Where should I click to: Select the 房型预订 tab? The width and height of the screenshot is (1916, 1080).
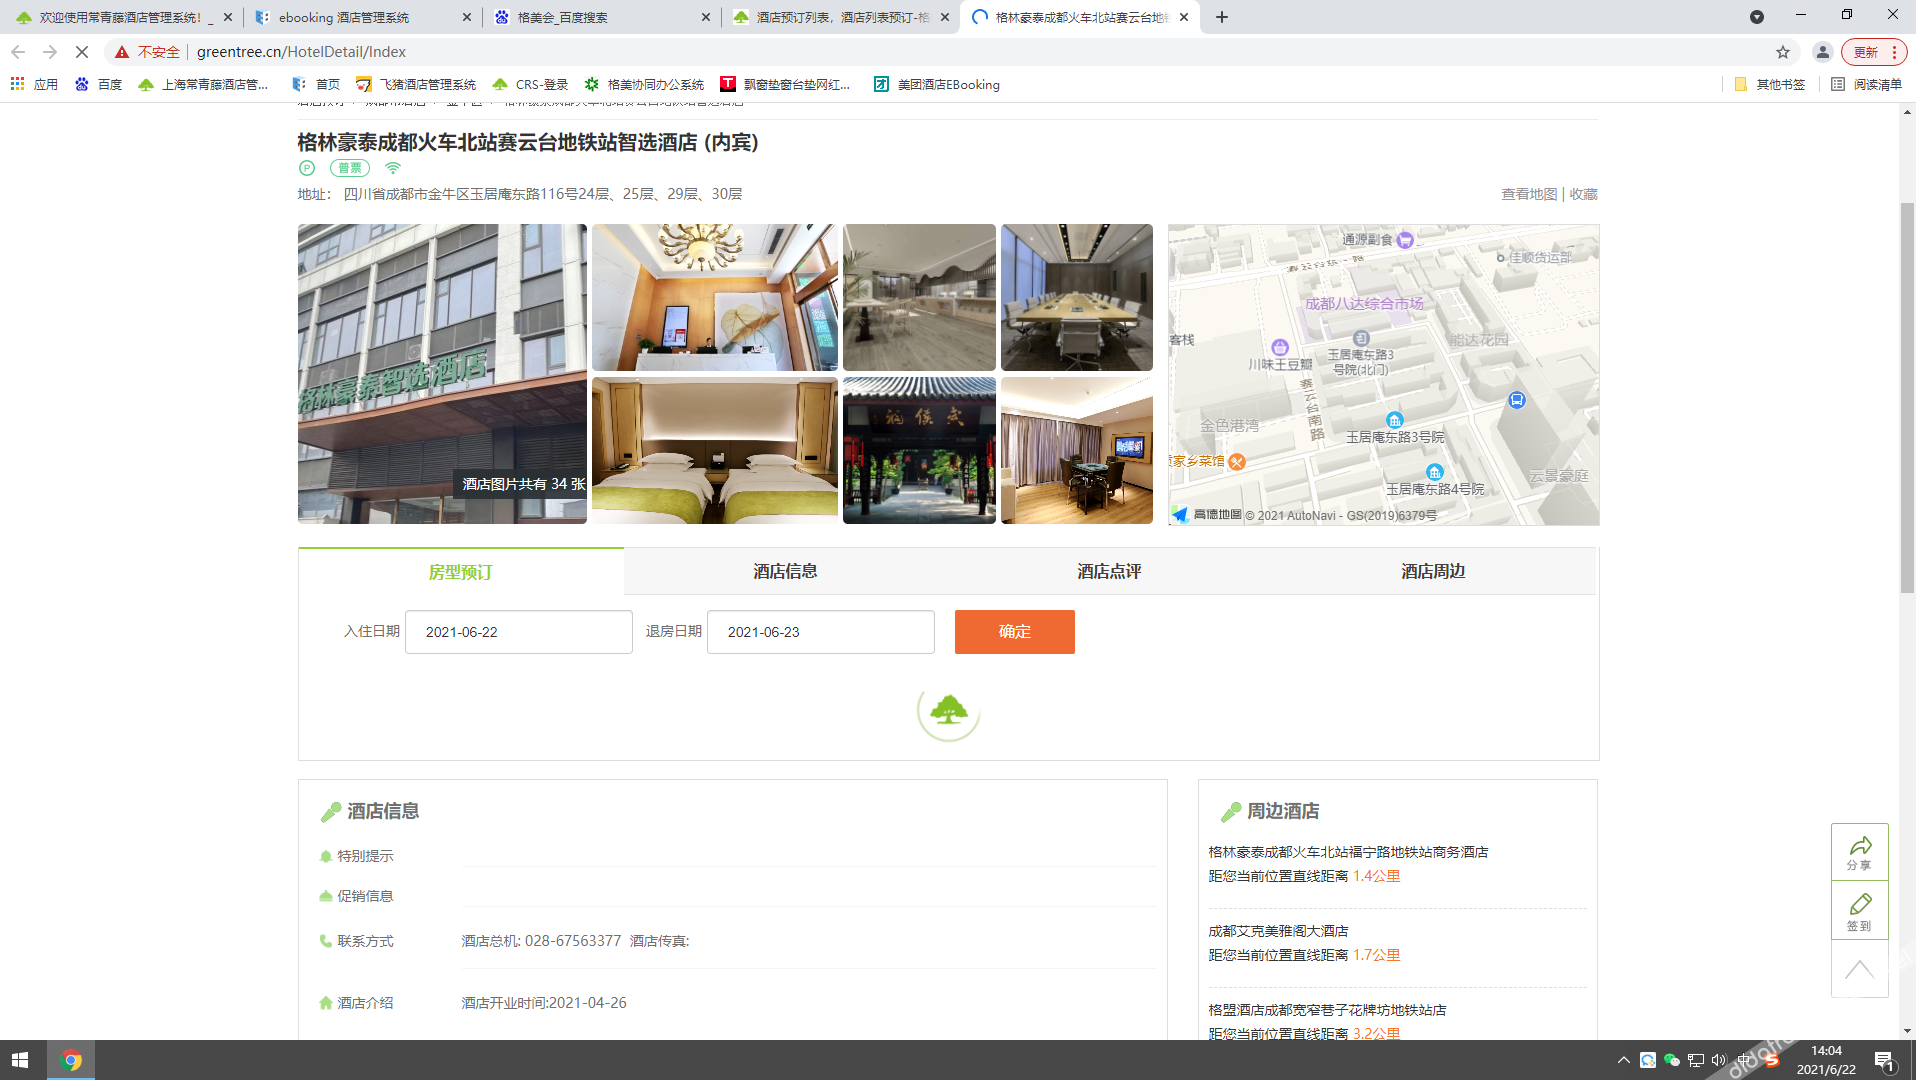[x=461, y=572]
